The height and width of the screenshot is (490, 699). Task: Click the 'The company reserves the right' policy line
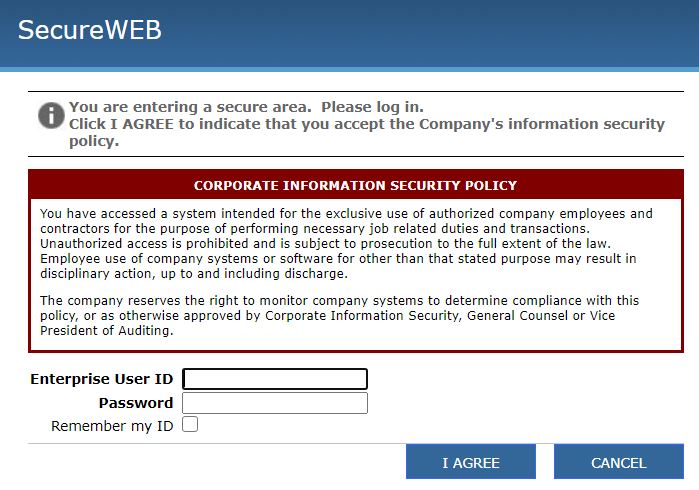coord(340,301)
